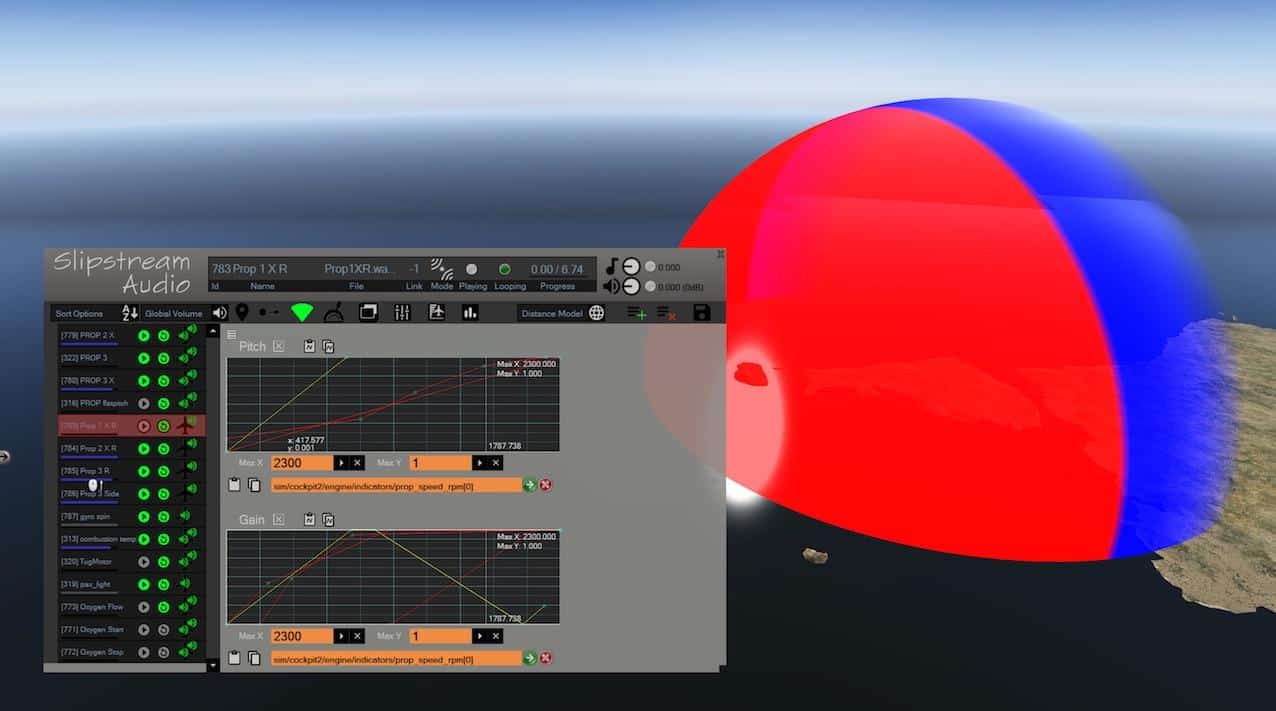The image size is (1276, 711).
Task: Open the mixer sliders icon
Action: 402,313
